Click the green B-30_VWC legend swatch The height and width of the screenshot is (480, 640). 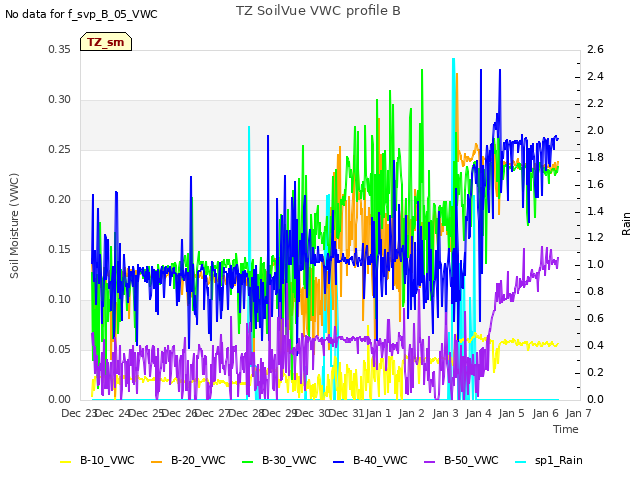coord(248,462)
